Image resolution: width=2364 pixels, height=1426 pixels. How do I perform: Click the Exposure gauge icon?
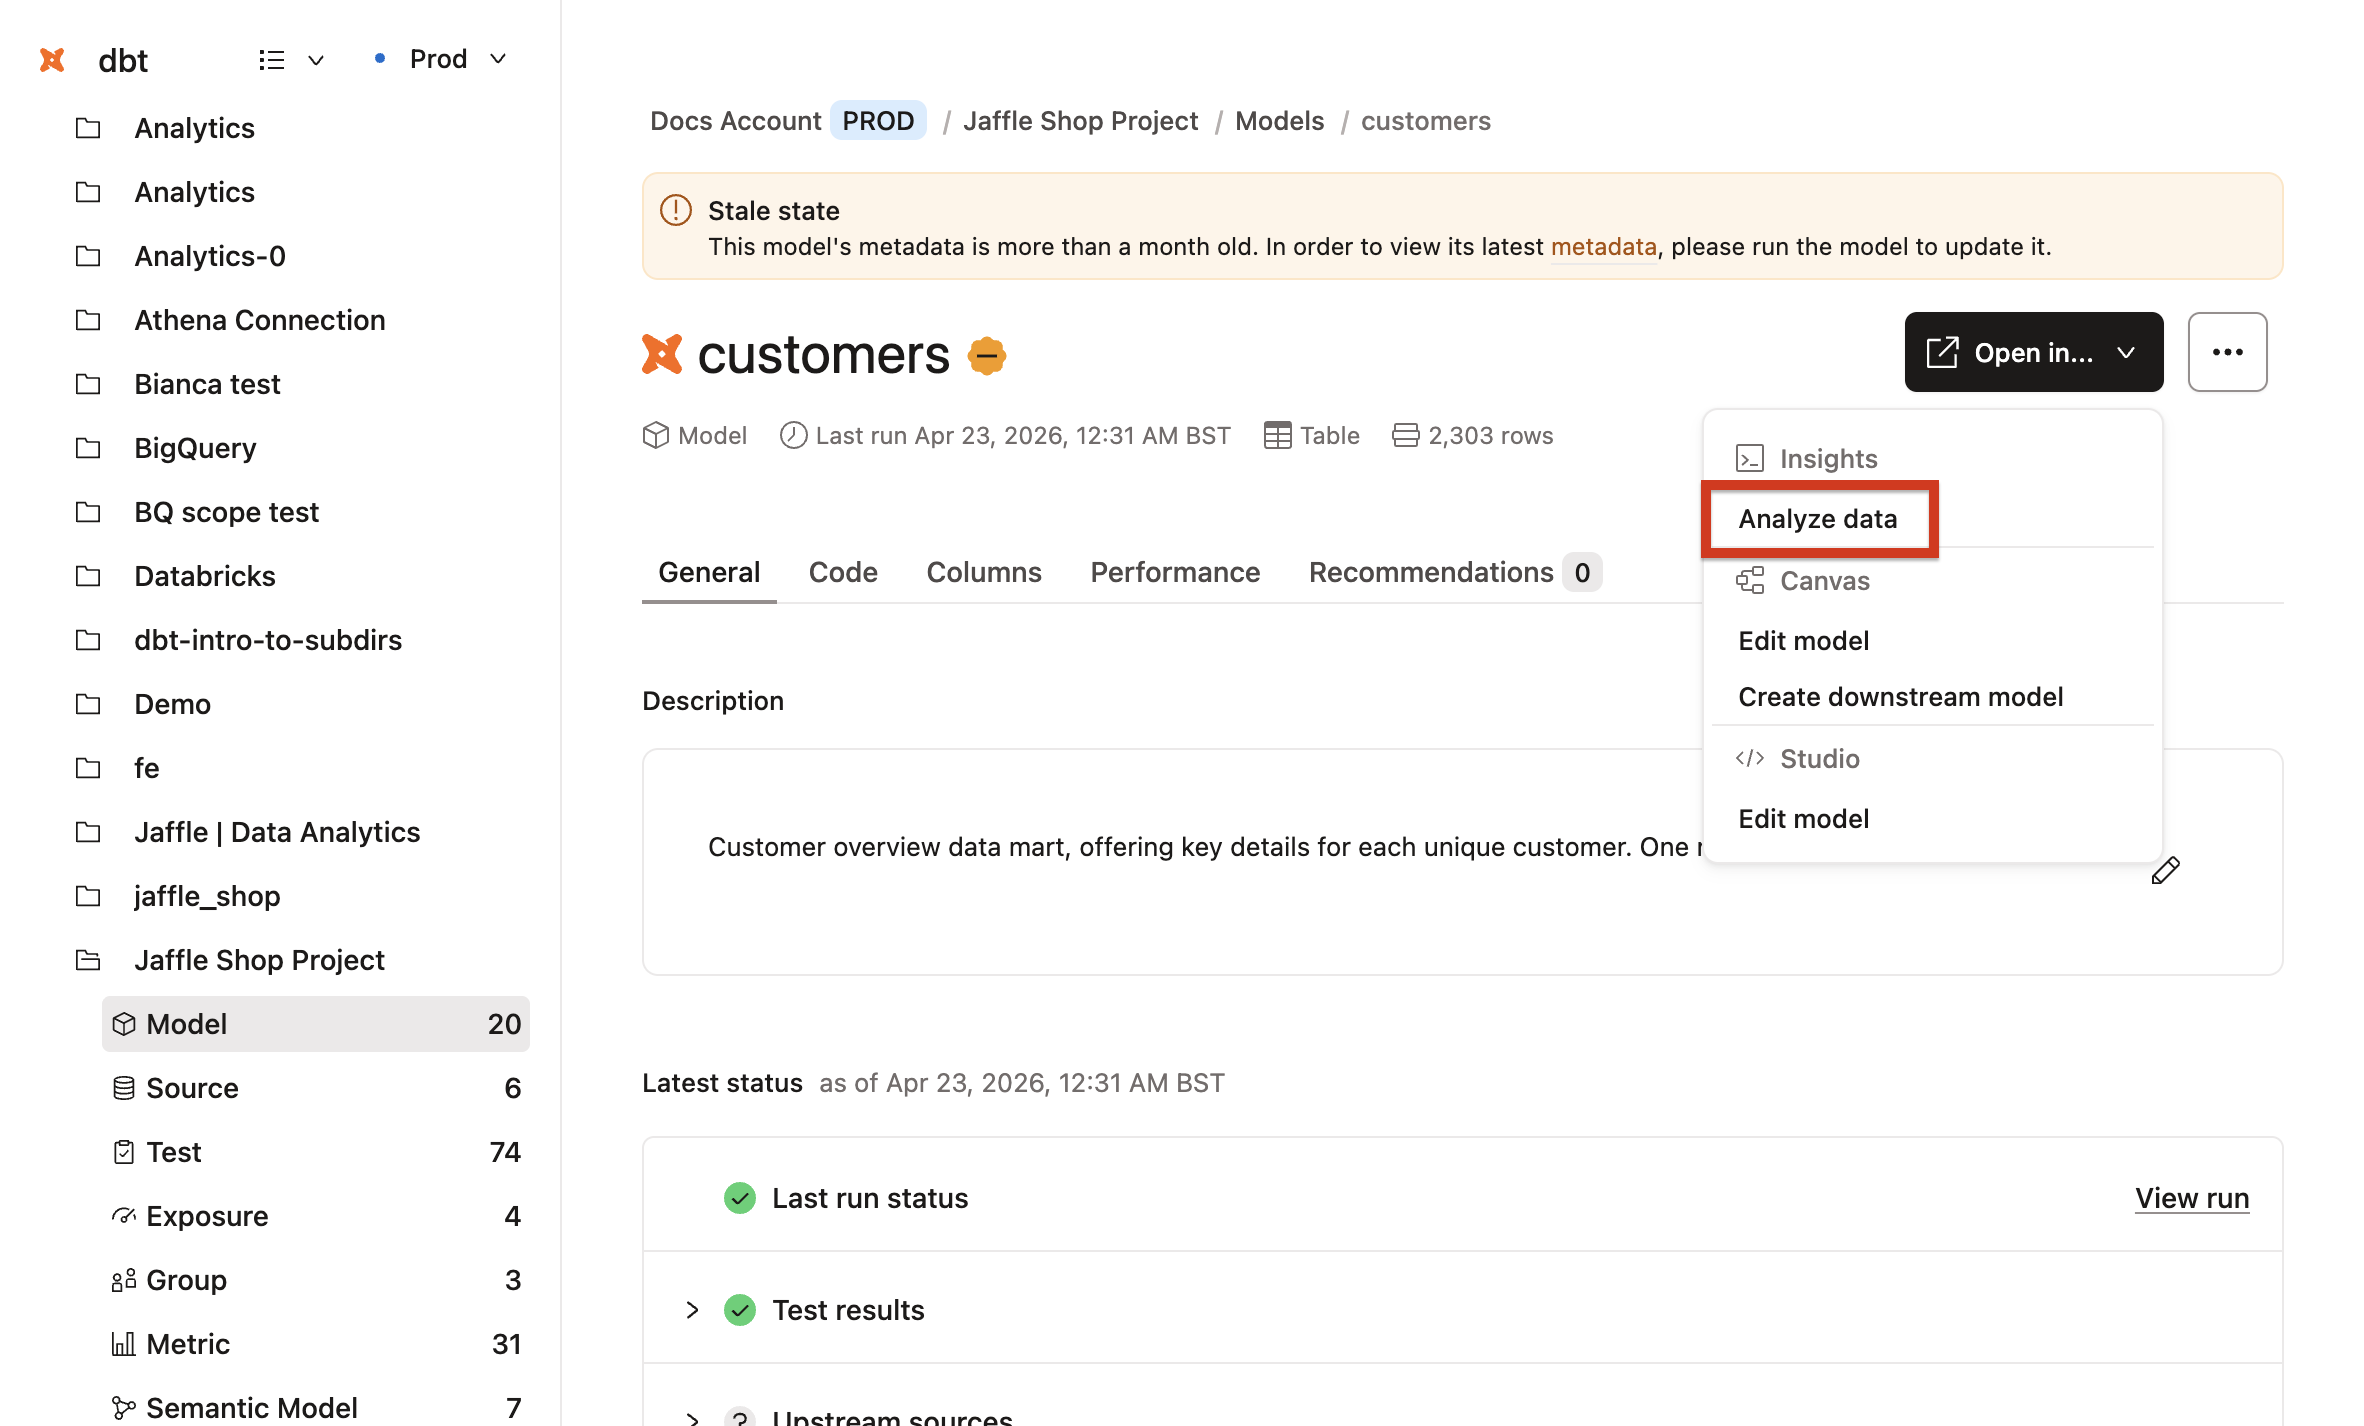click(x=124, y=1216)
